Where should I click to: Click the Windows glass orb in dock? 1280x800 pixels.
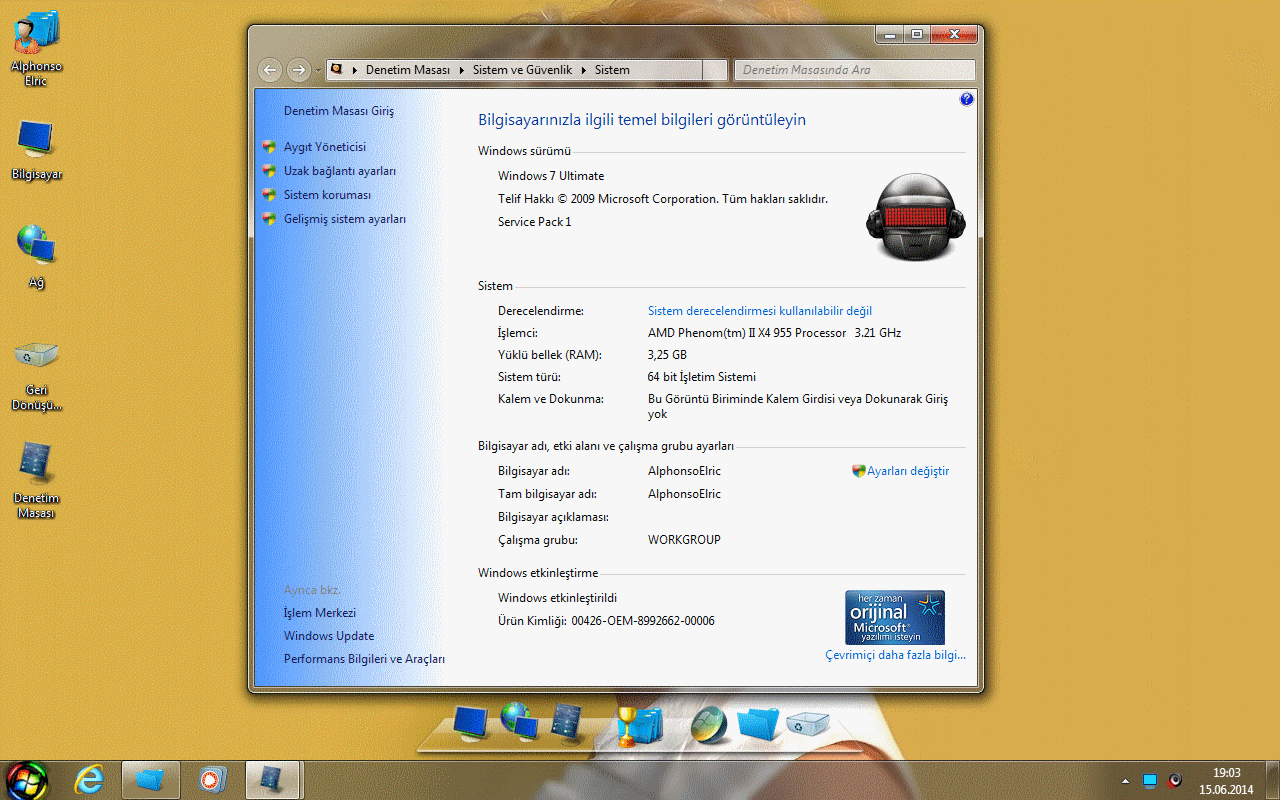pyautogui.click(x=709, y=725)
